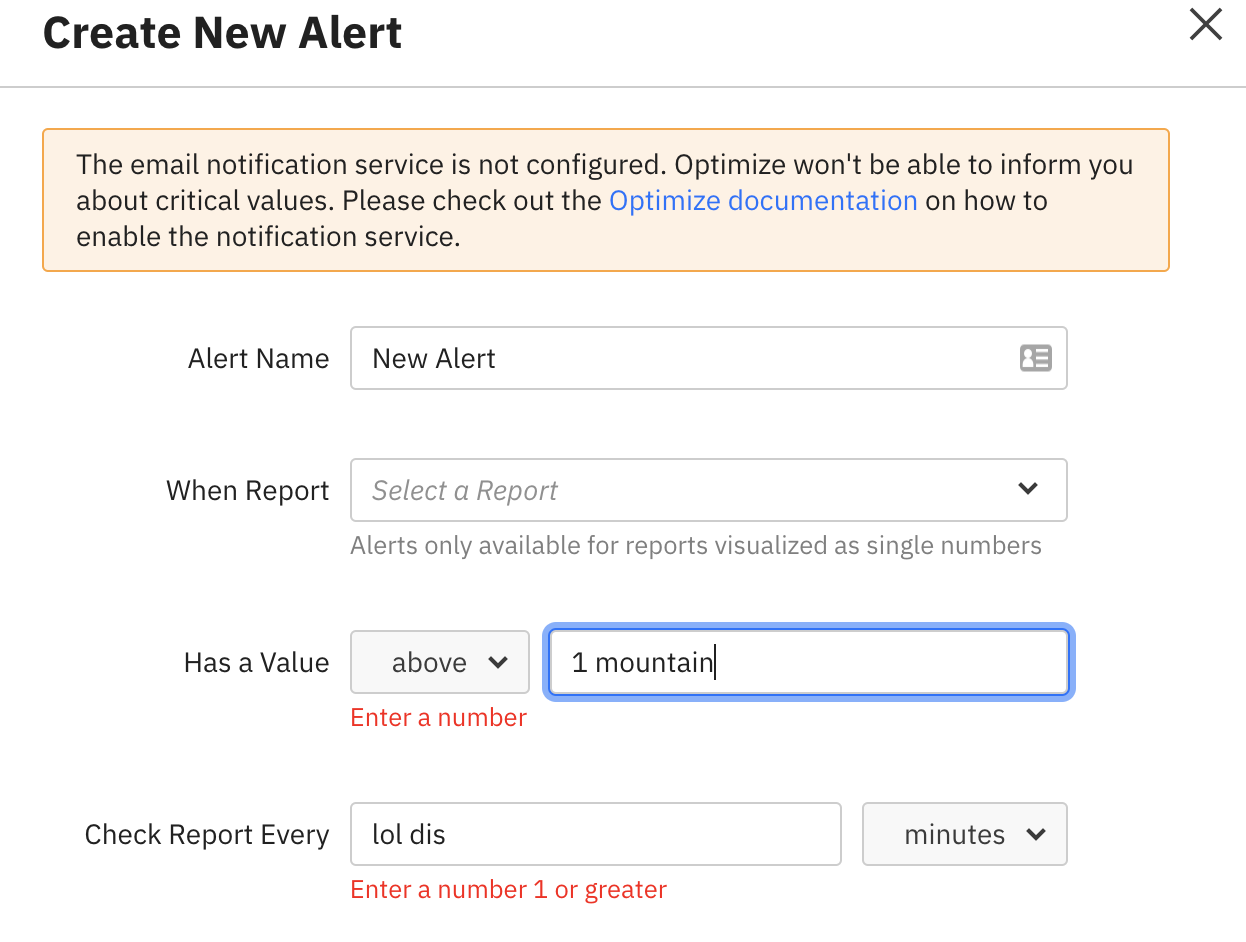Open the Select a Report dropdown

point(690,490)
